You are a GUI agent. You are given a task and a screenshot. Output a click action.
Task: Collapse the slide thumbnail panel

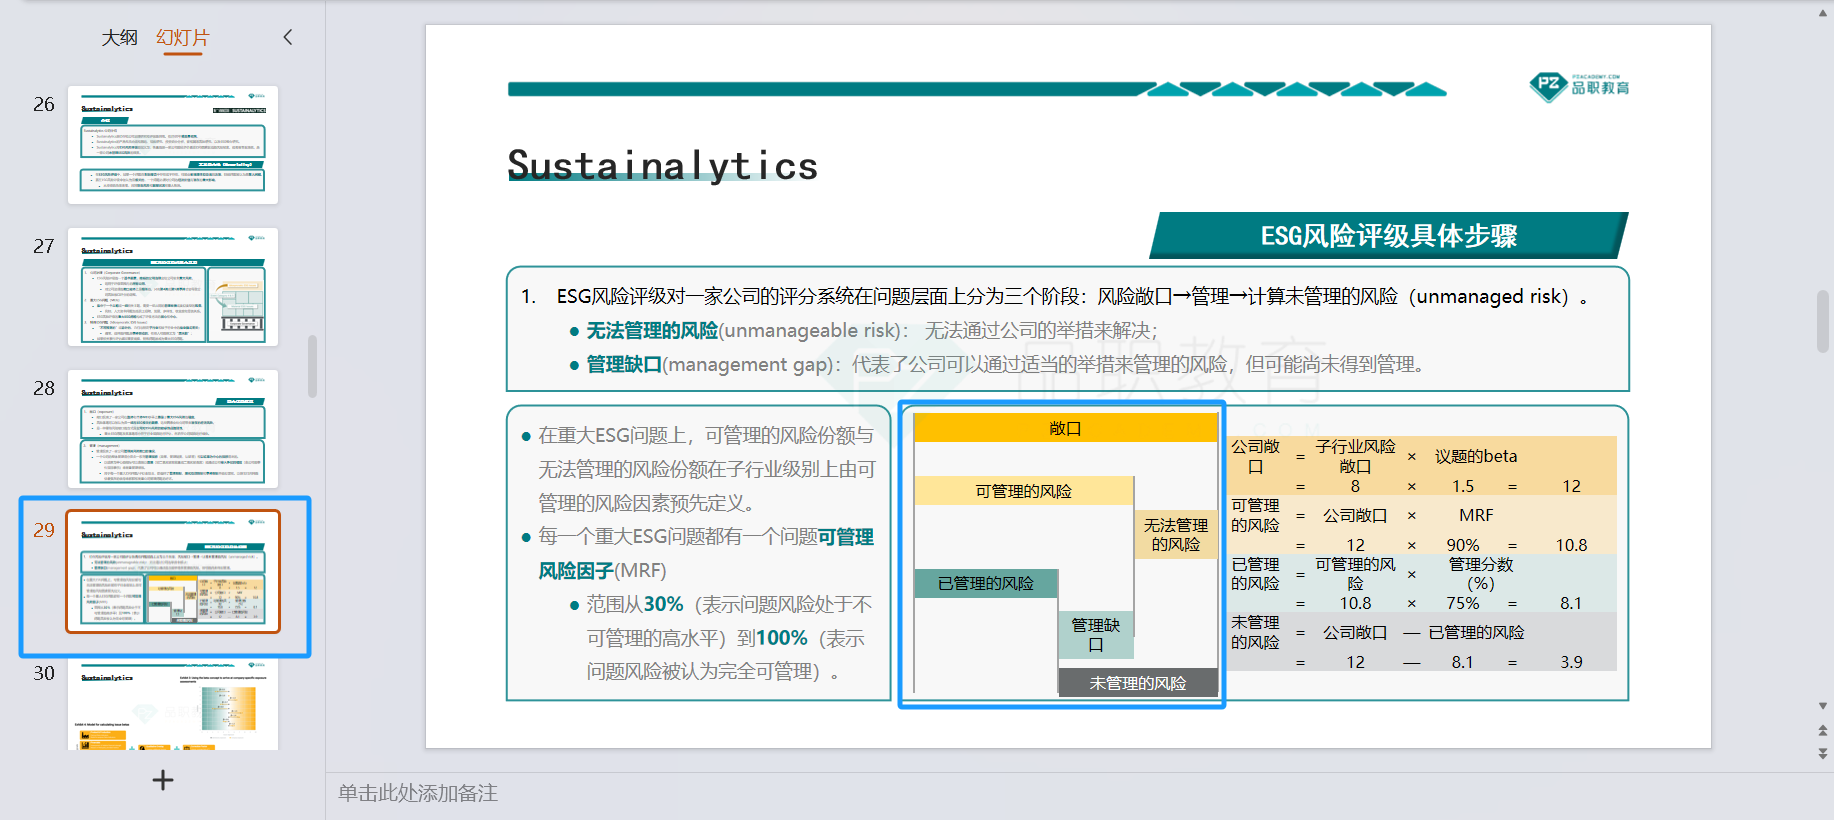tap(288, 37)
